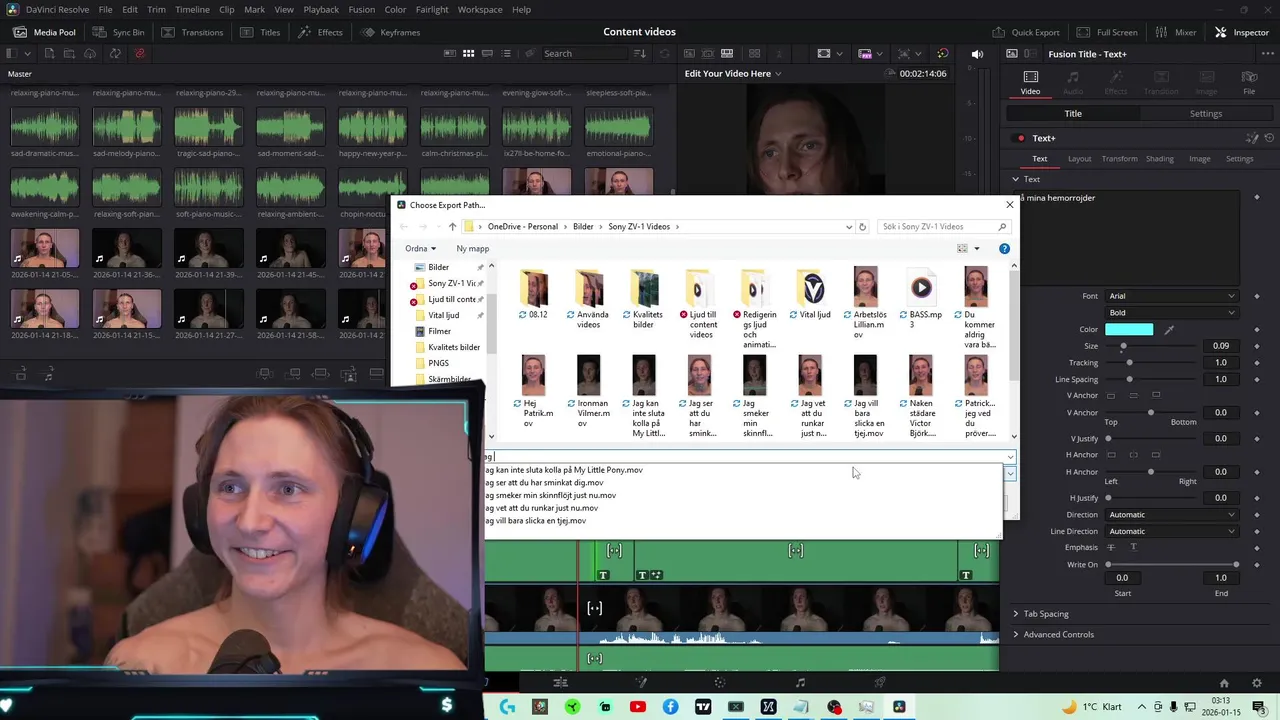Click in the media pool Search field

[x=585, y=53]
